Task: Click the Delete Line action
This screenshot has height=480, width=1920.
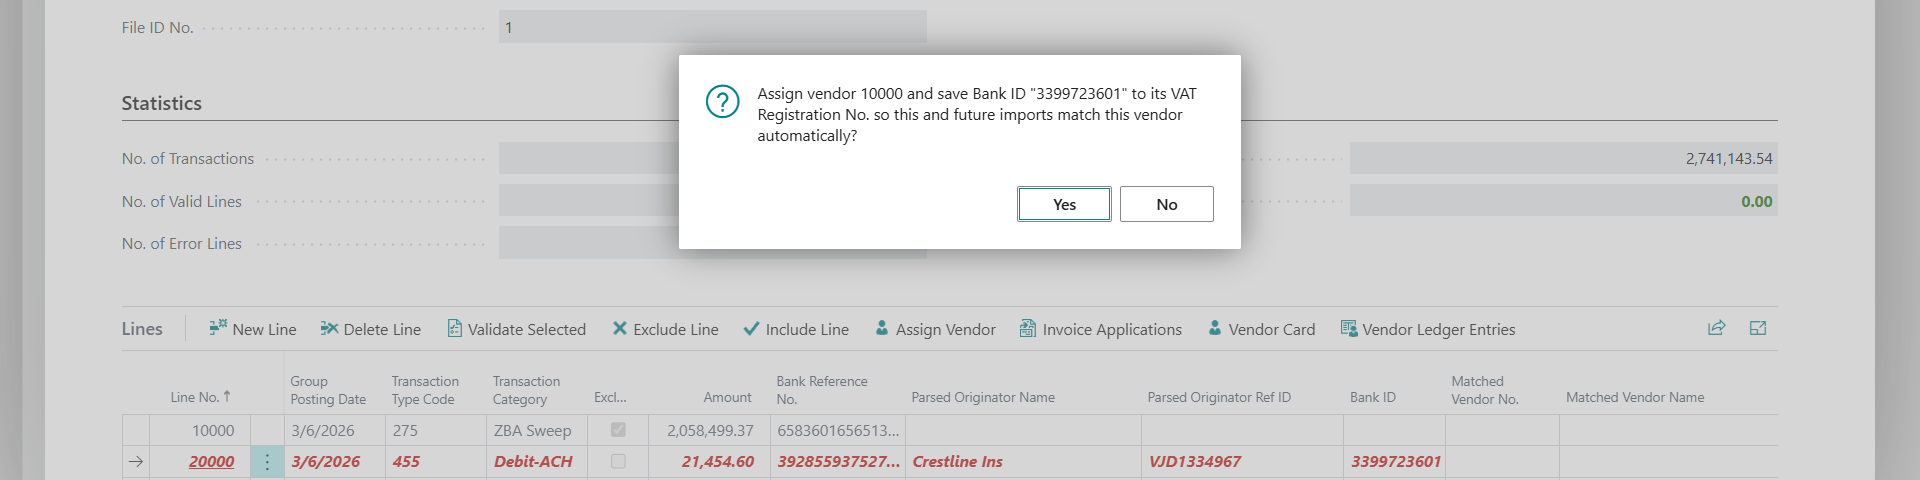Action: click(x=371, y=329)
